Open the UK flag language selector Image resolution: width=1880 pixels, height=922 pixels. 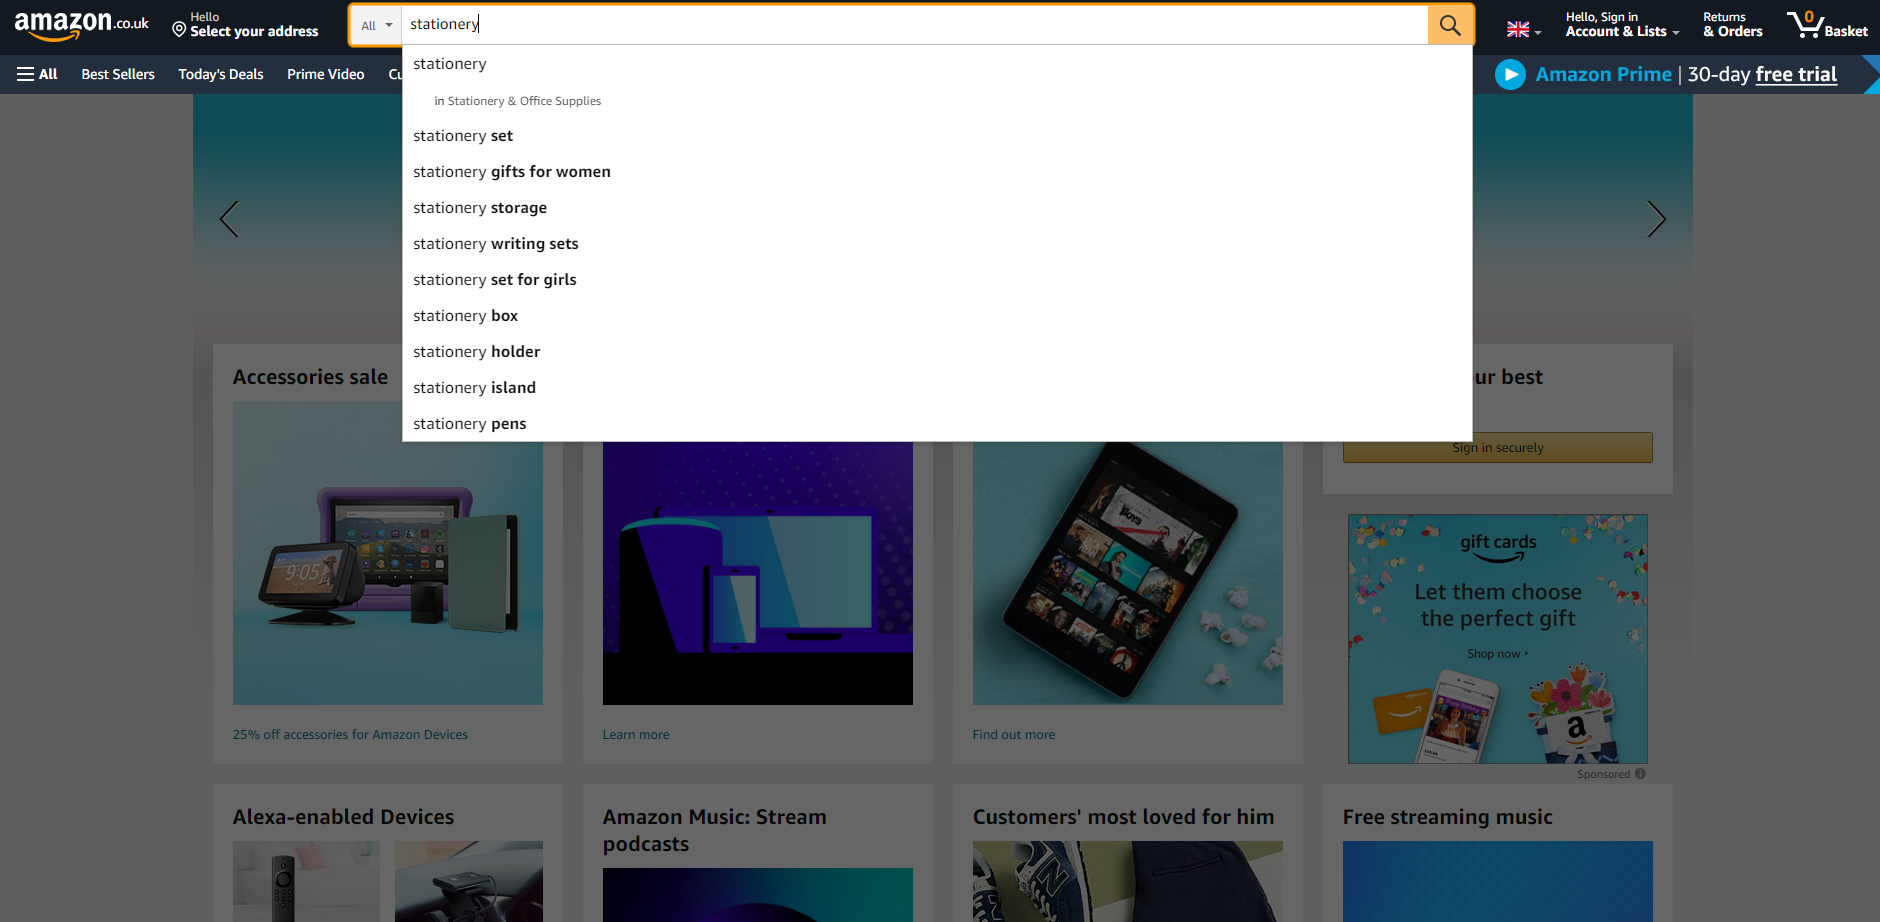(x=1523, y=30)
